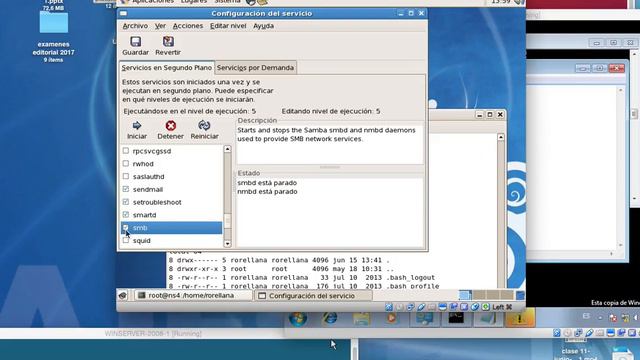Click Configuración del servicio taskbar button
Image resolution: width=640 pixels, height=360 pixels.
click(313, 296)
